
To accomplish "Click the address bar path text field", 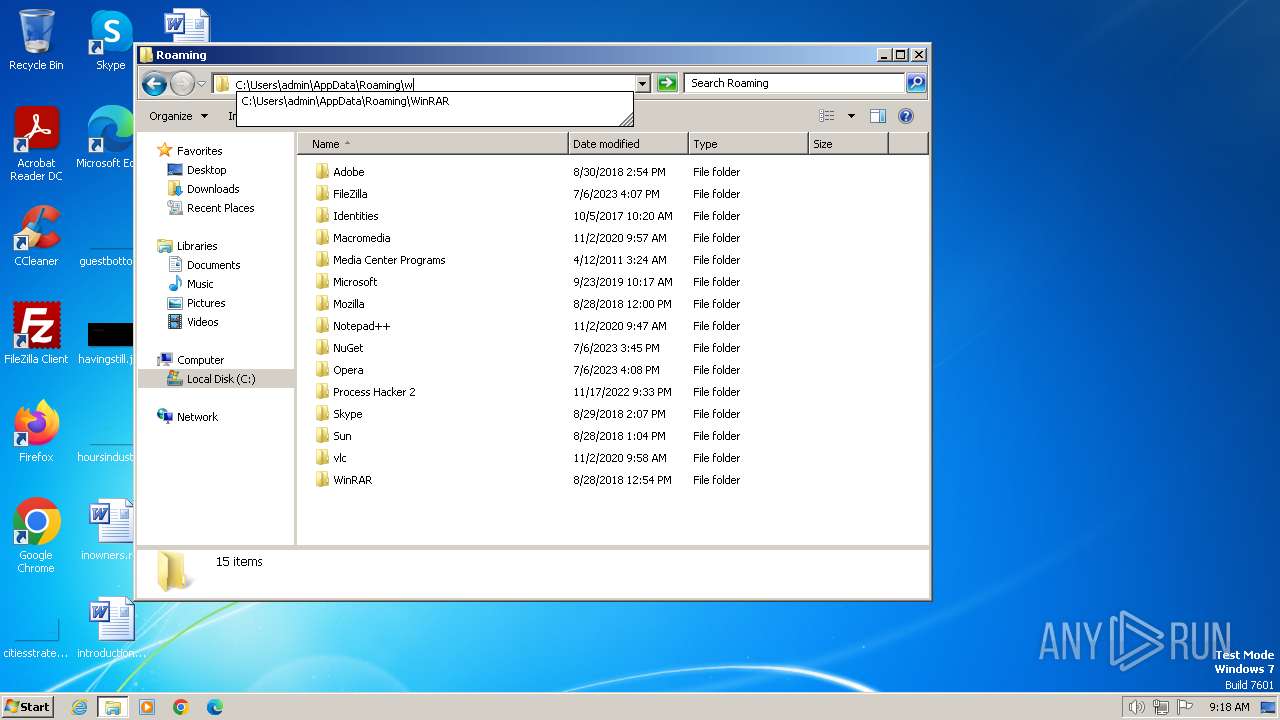I will point(425,84).
